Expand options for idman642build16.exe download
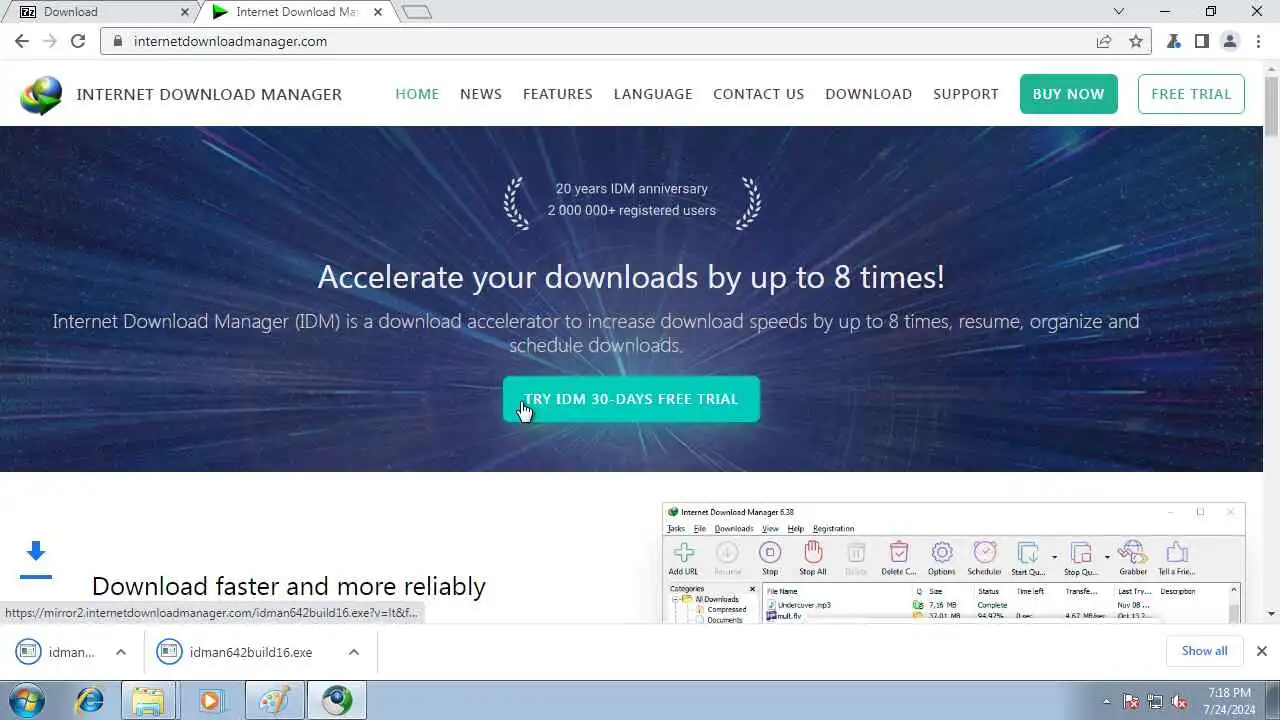 tap(353, 652)
